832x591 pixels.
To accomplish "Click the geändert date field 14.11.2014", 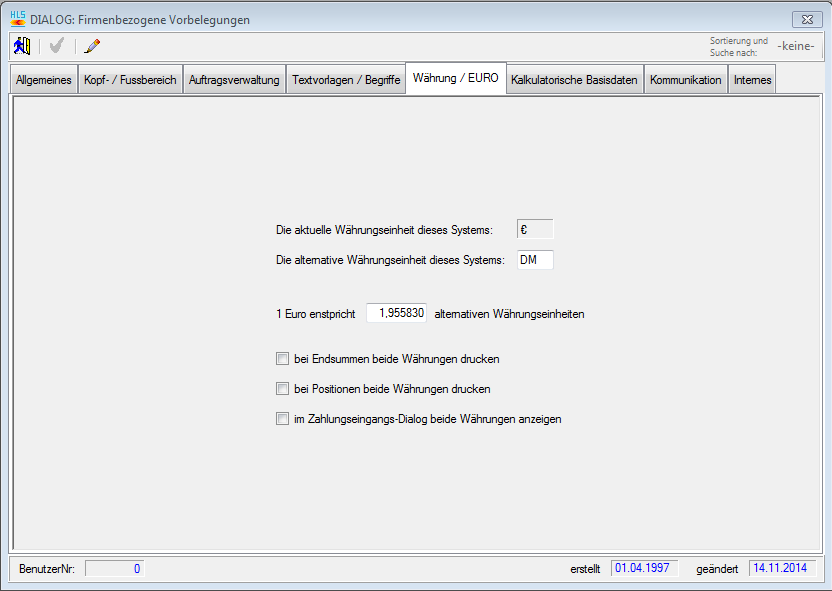I will click(x=782, y=569).
